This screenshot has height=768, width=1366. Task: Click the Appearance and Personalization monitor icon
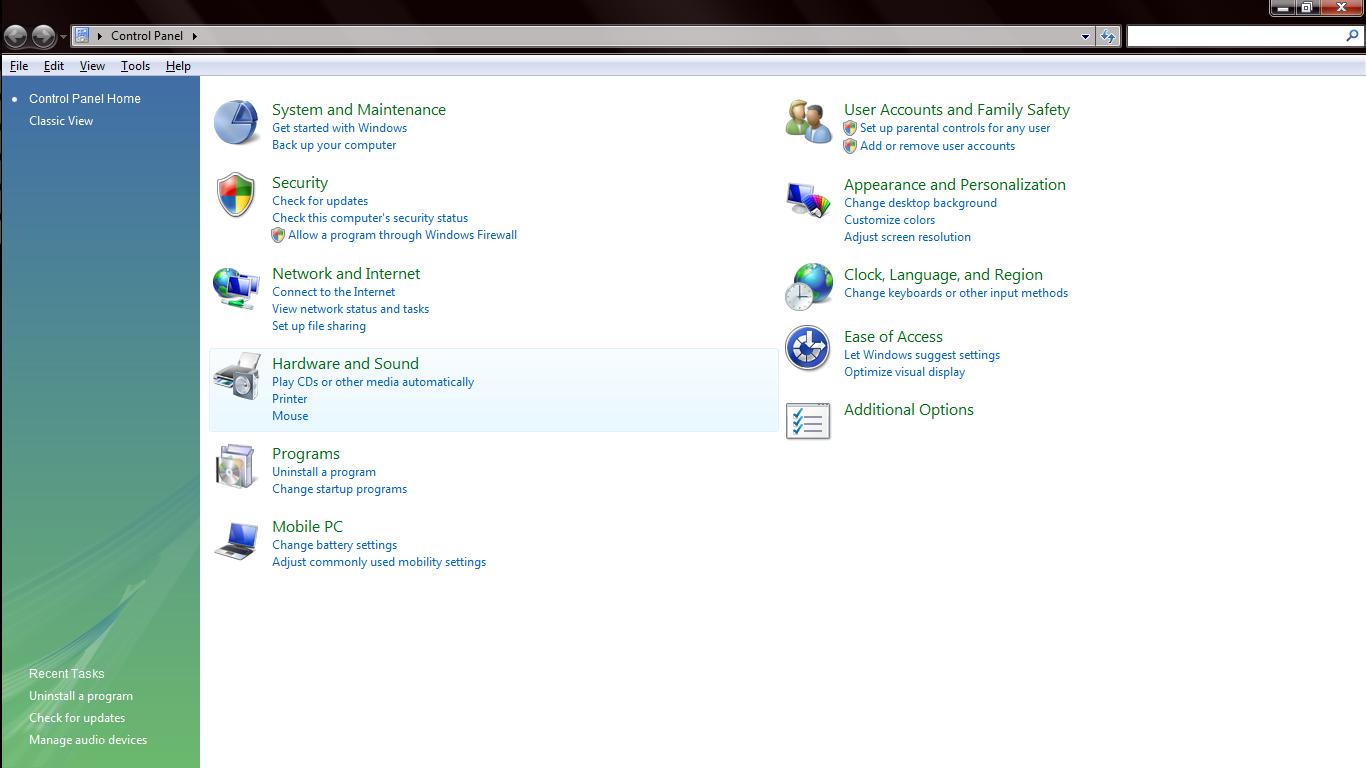tap(808, 199)
